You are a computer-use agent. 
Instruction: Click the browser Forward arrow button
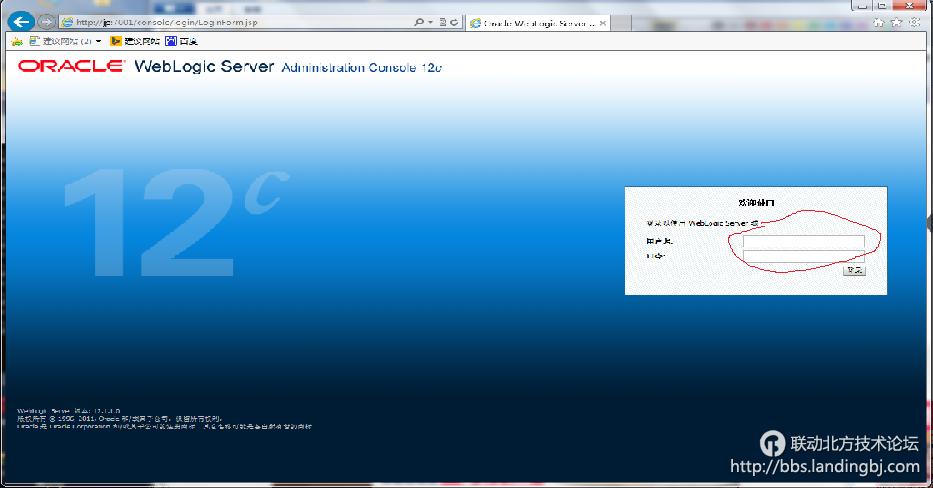pos(46,21)
